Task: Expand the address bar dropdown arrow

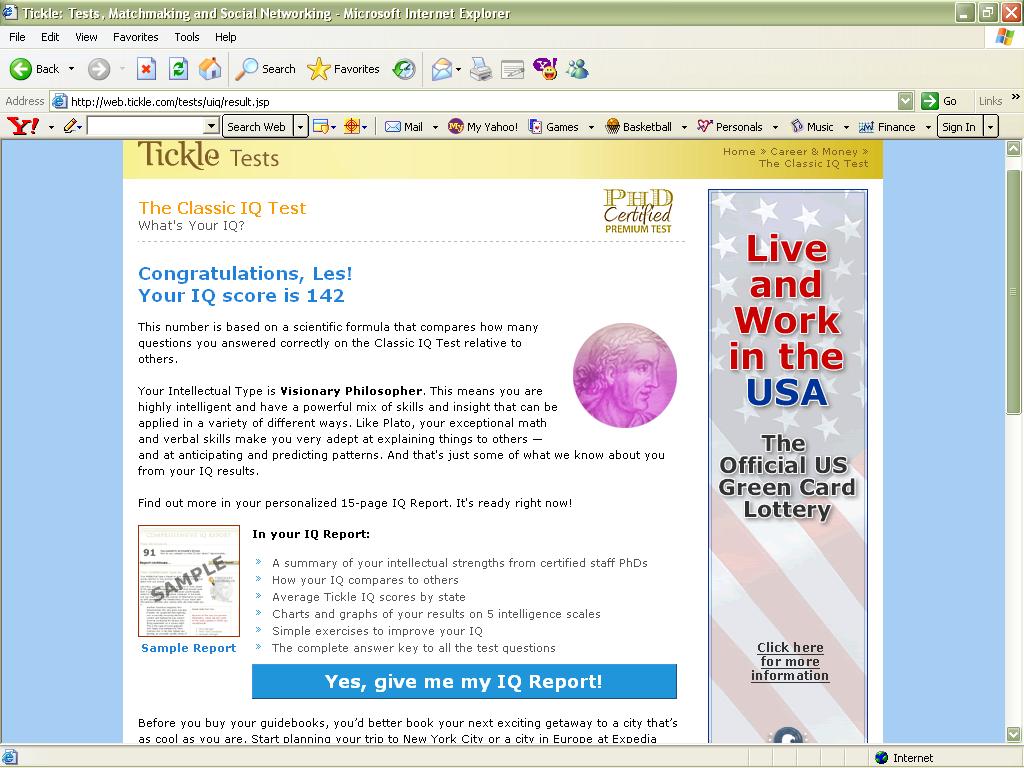Action: [905, 101]
